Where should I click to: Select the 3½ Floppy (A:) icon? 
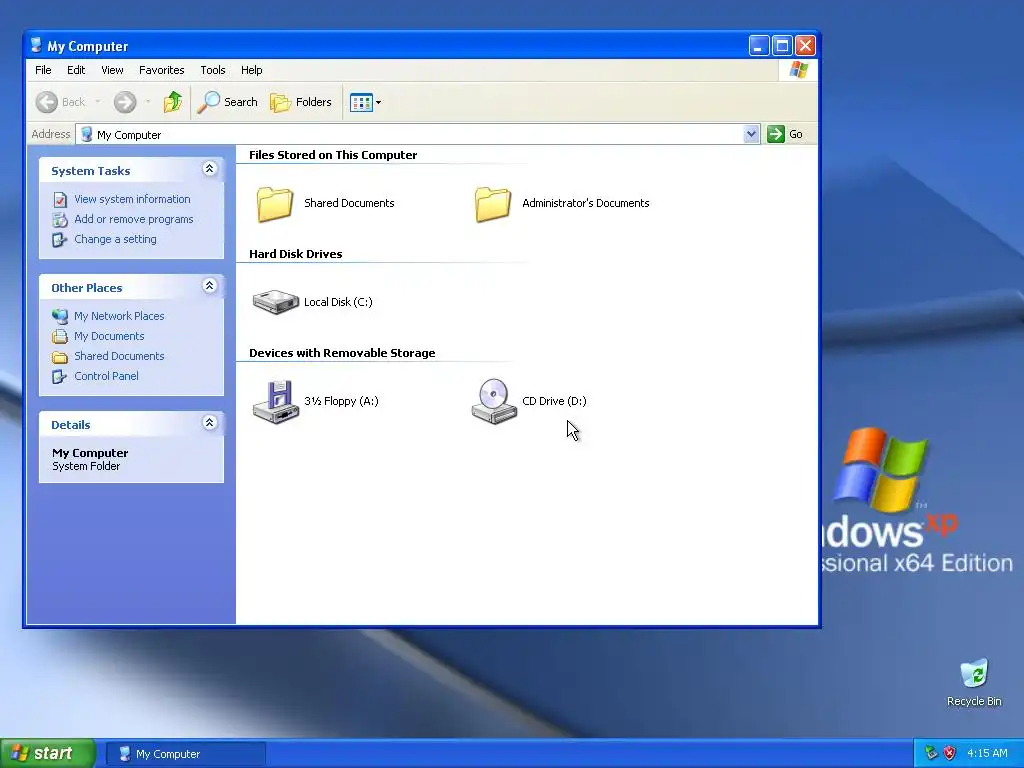pos(276,402)
